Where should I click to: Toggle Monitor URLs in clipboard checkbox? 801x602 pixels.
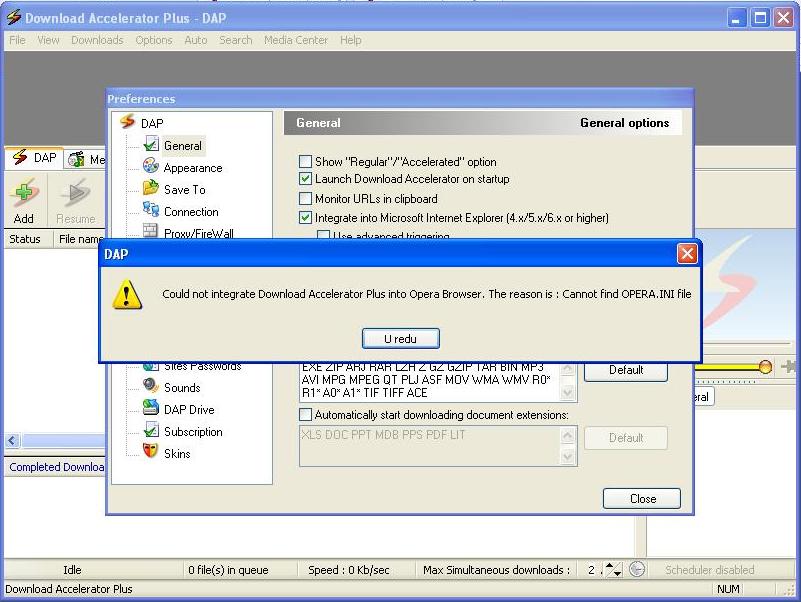click(306, 199)
